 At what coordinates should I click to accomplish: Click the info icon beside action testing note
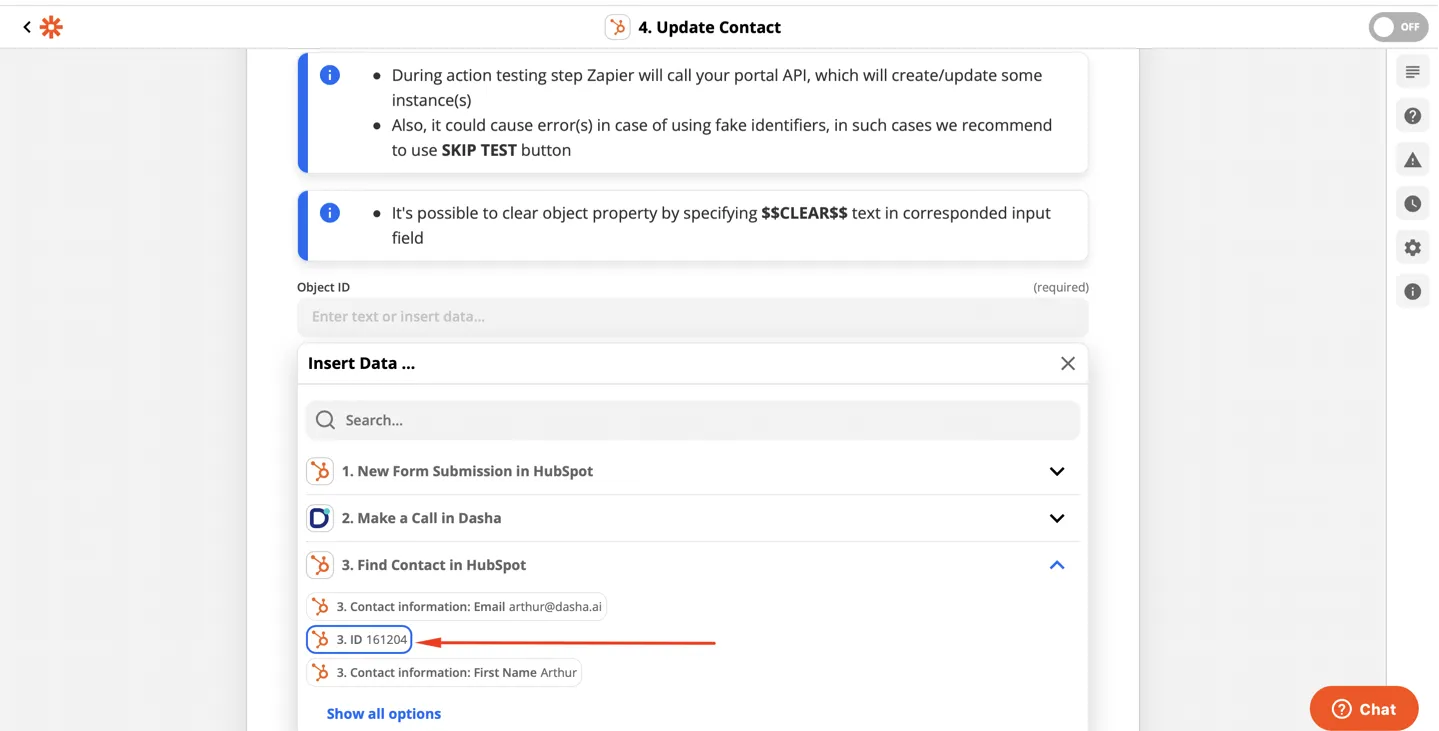329,75
